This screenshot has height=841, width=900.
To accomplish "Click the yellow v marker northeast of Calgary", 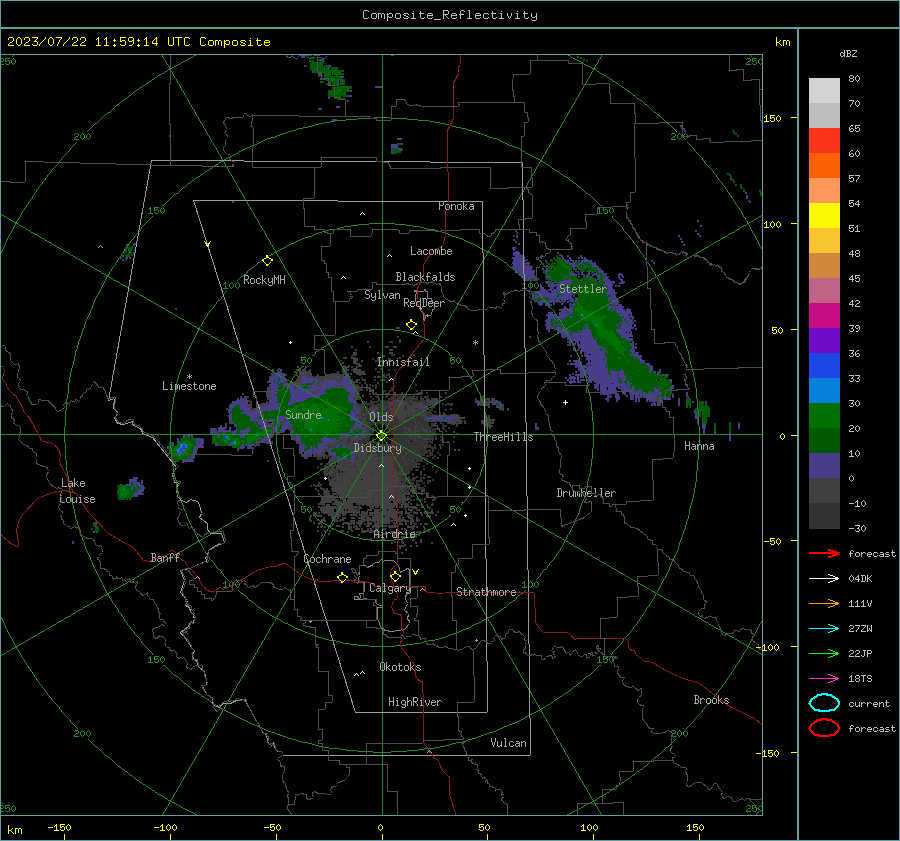I will [416, 572].
